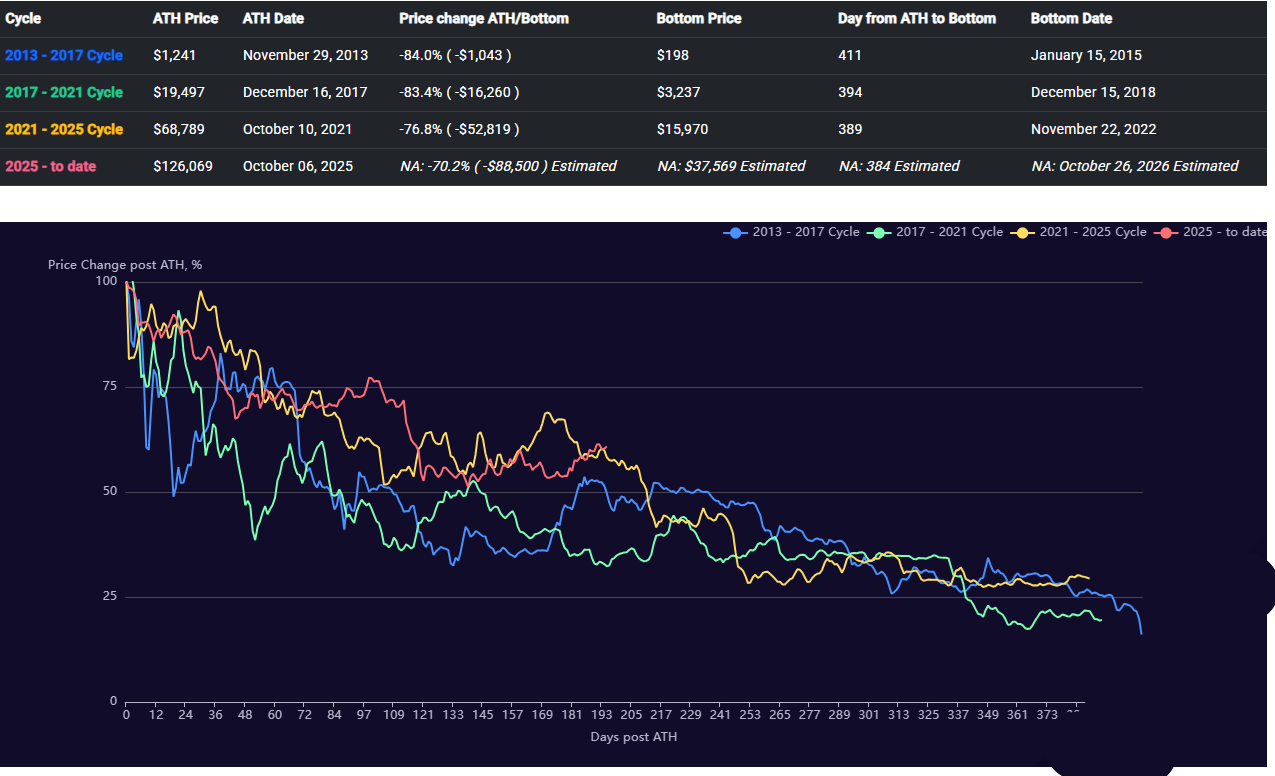Toggle 2021 - 2025 Cycle legend label text

click(1093, 232)
